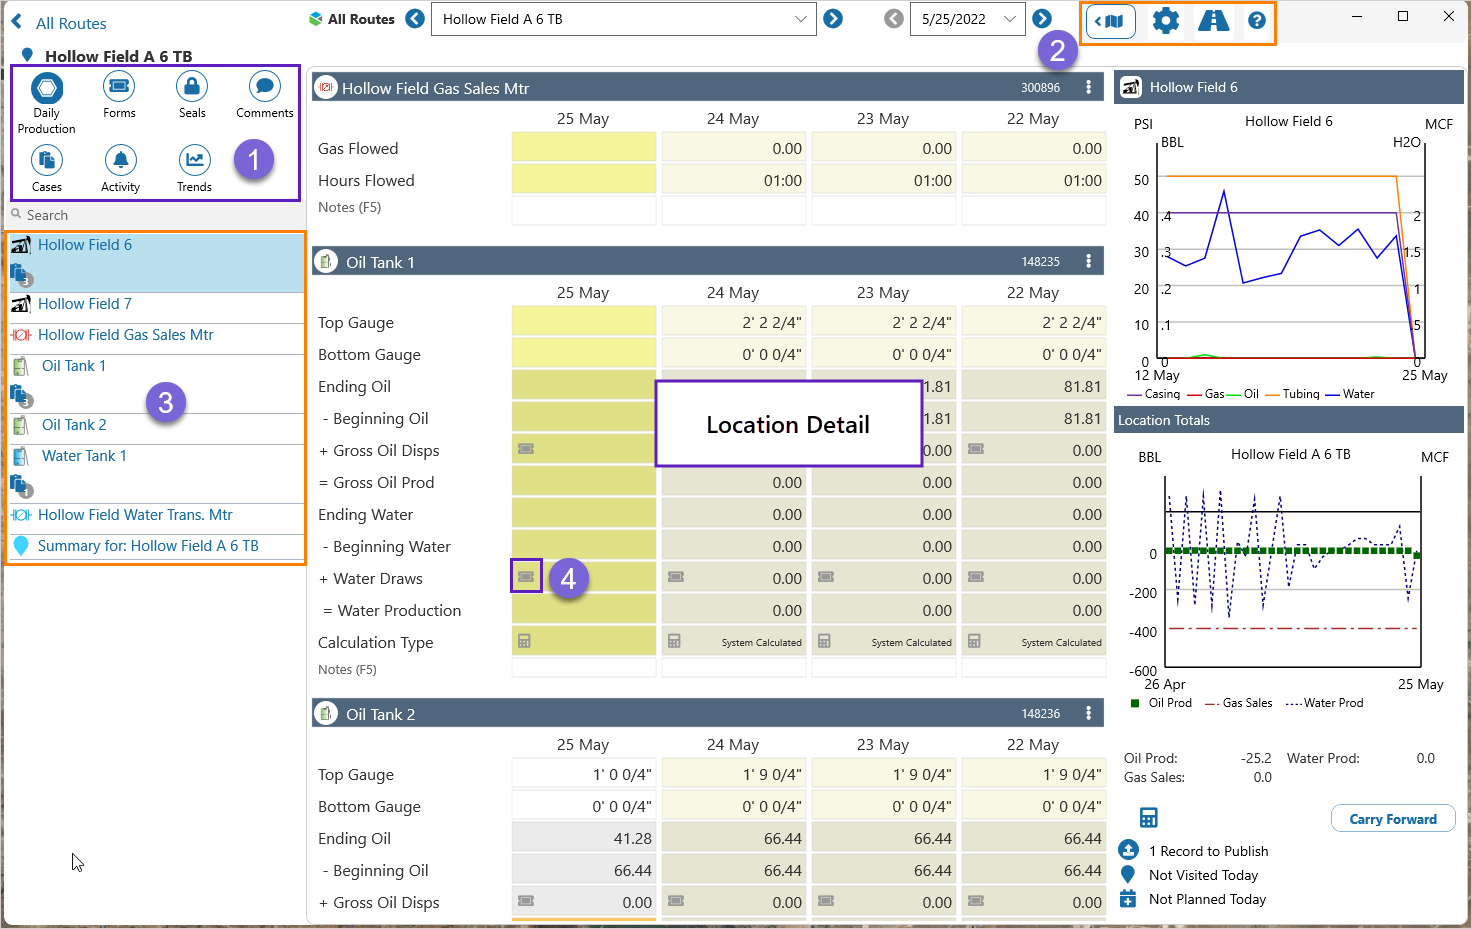This screenshot has width=1472, height=929.
Task: Open the Comments icon
Action: [264, 87]
